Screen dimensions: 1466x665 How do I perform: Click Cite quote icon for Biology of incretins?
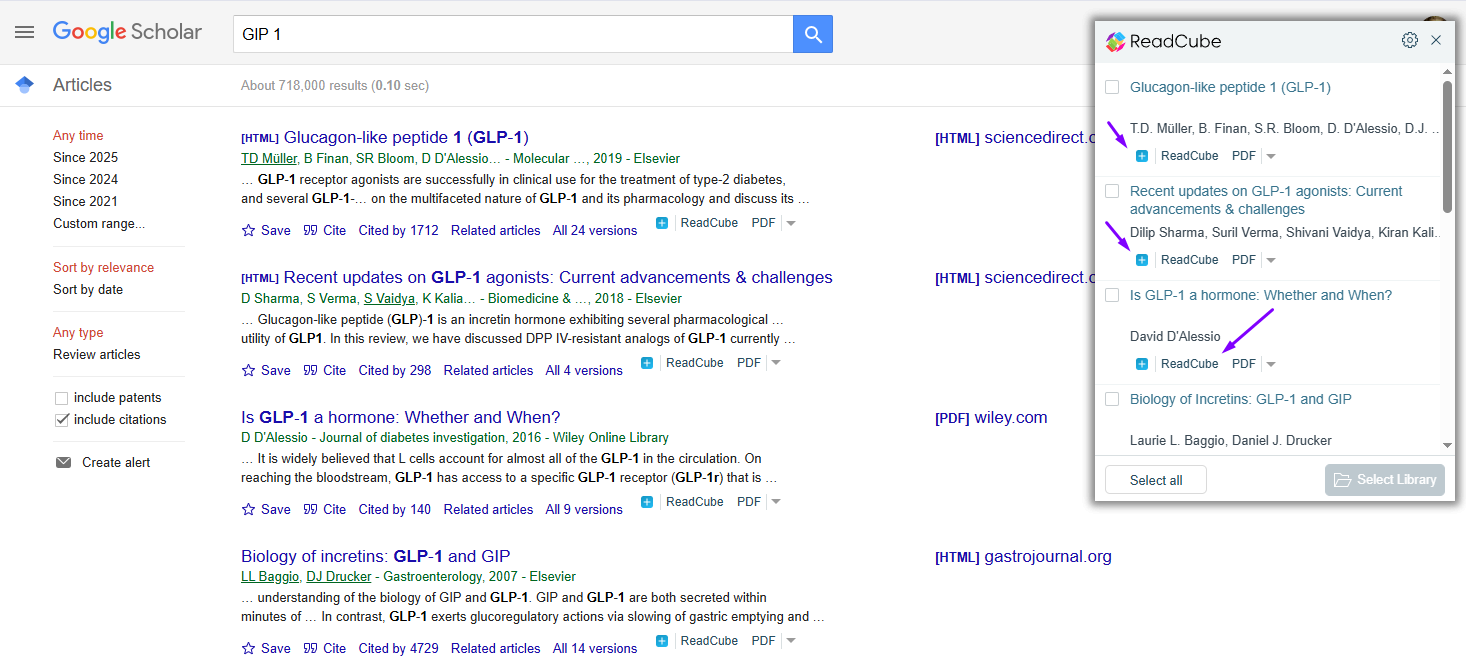pos(310,648)
